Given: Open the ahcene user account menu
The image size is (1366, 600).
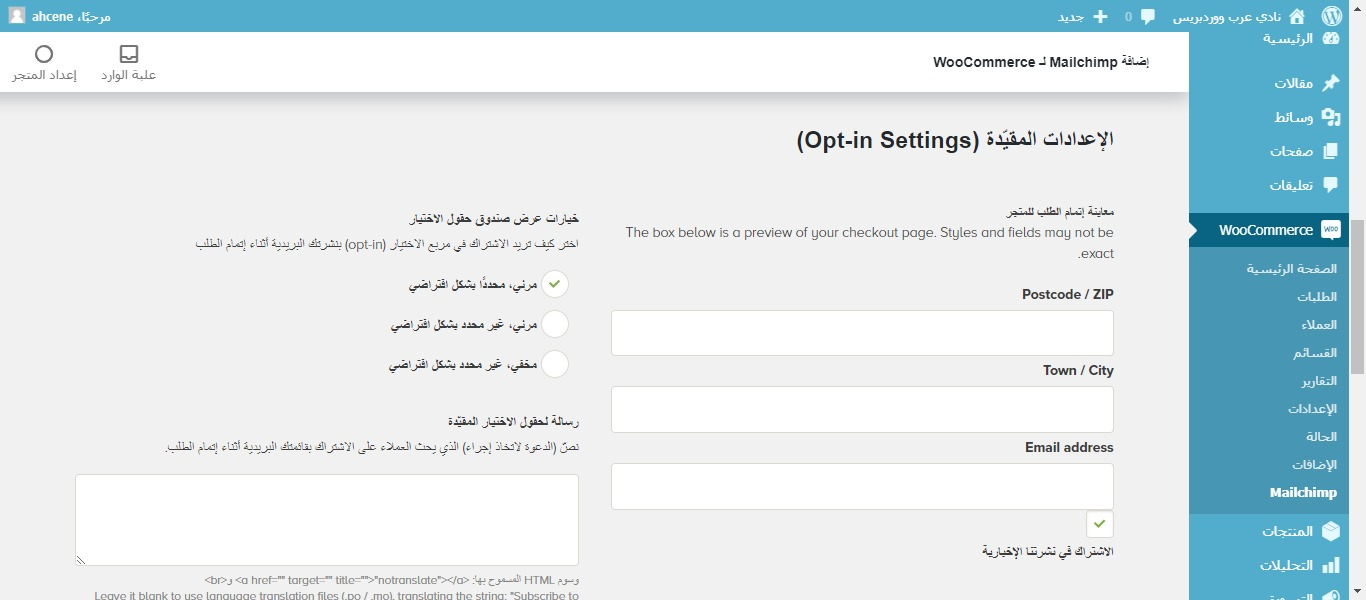Looking at the screenshot, I should 60,16.
